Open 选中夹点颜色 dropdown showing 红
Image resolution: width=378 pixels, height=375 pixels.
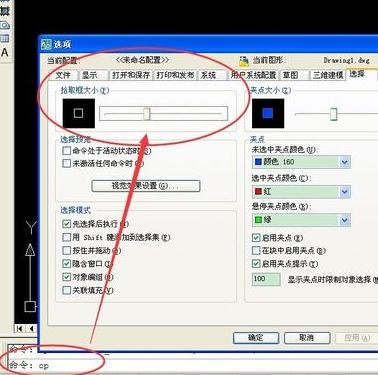301,192
